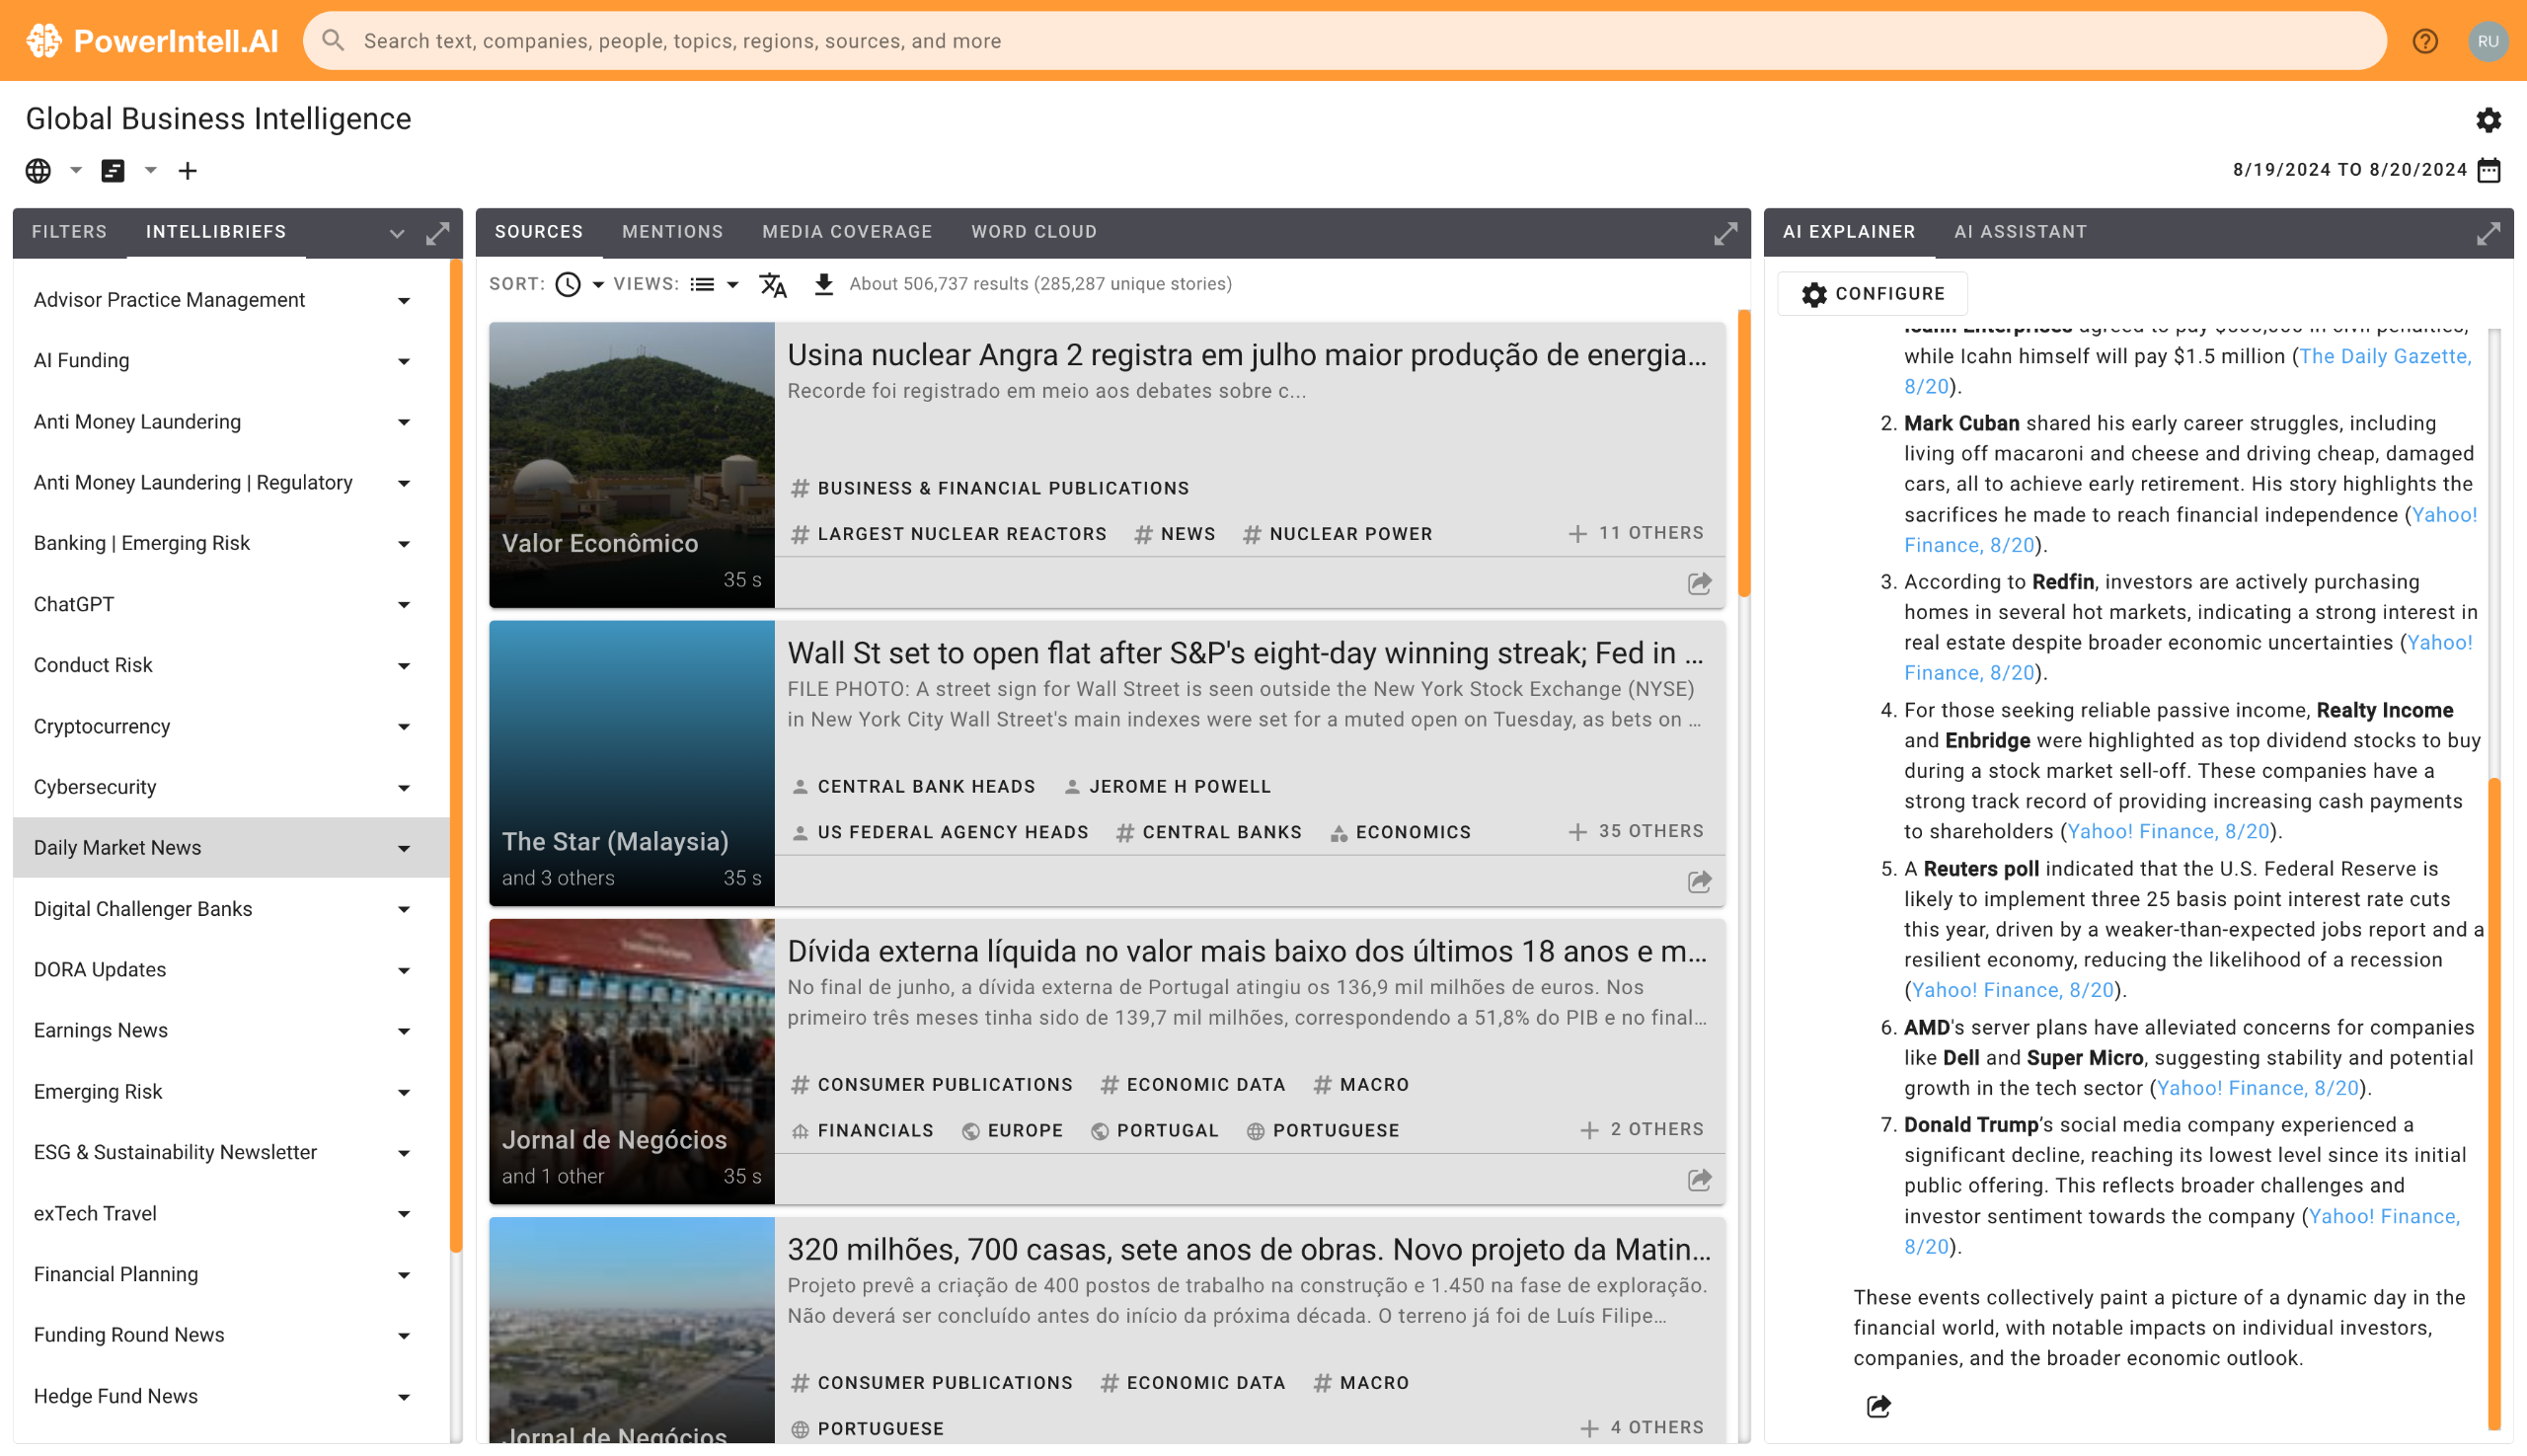Image resolution: width=2527 pixels, height=1456 pixels.
Task: Switch to the AI Assistant tab
Action: 2020,232
